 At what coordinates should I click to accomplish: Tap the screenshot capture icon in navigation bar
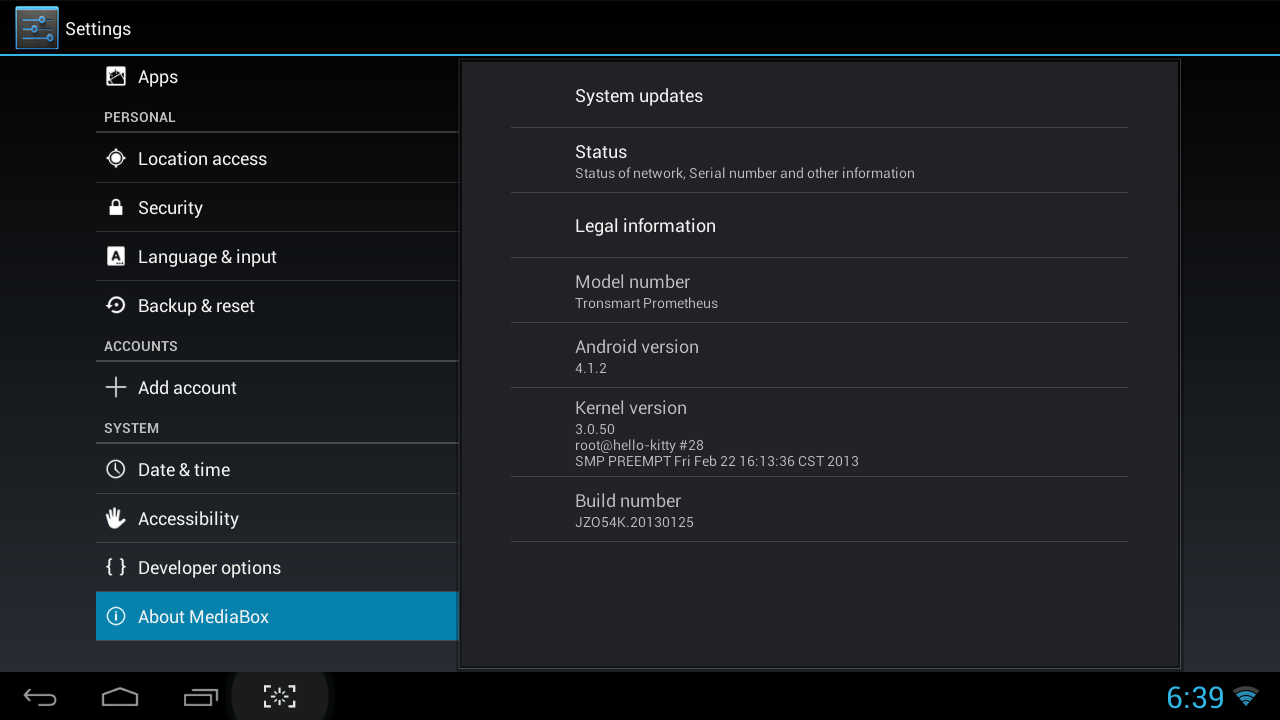click(280, 697)
